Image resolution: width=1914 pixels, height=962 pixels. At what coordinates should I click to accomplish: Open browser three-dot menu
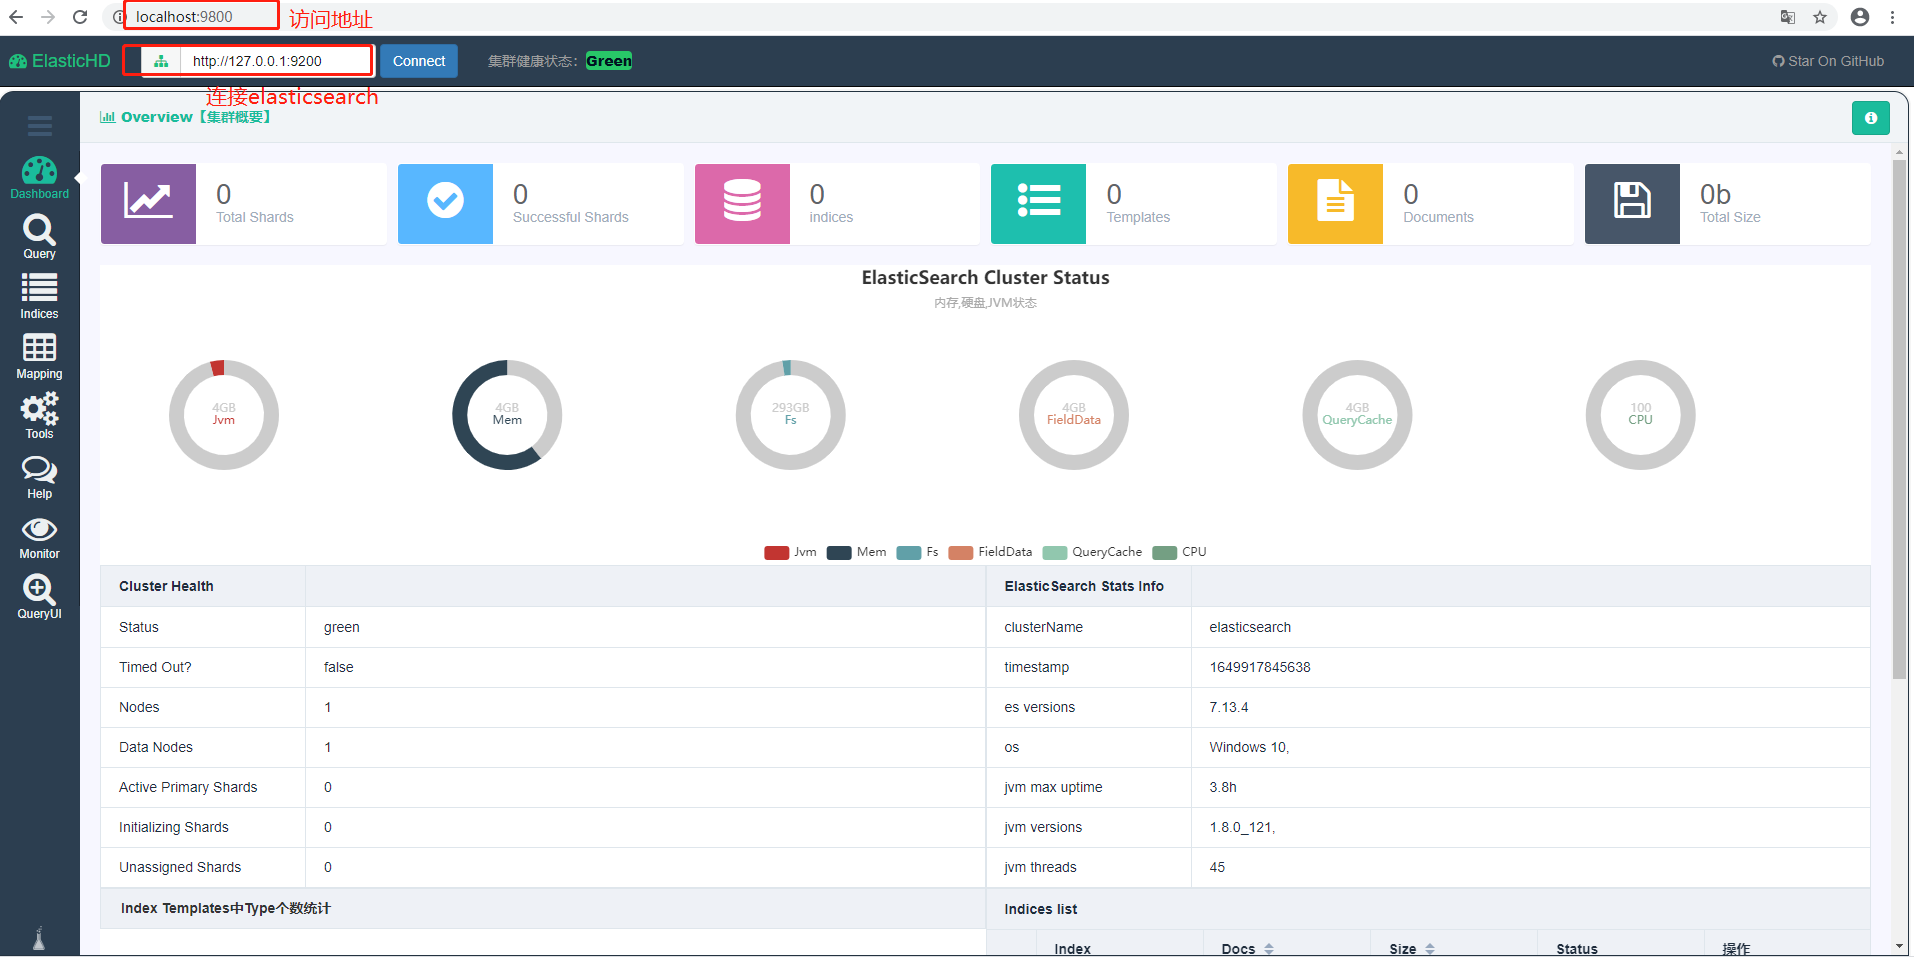pyautogui.click(x=1893, y=17)
